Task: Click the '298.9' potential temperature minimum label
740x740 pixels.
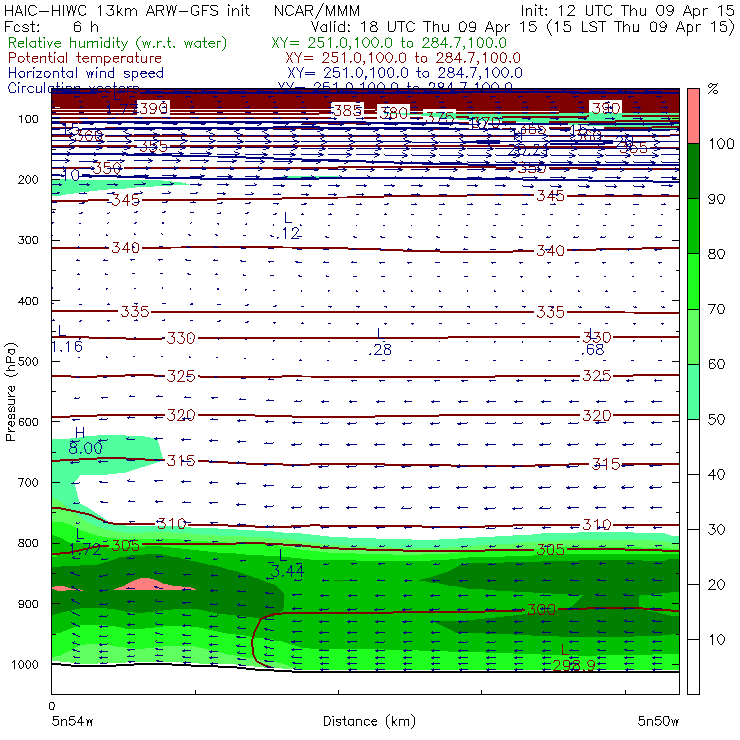Action: pyautogui.click(x=574, y=665)
